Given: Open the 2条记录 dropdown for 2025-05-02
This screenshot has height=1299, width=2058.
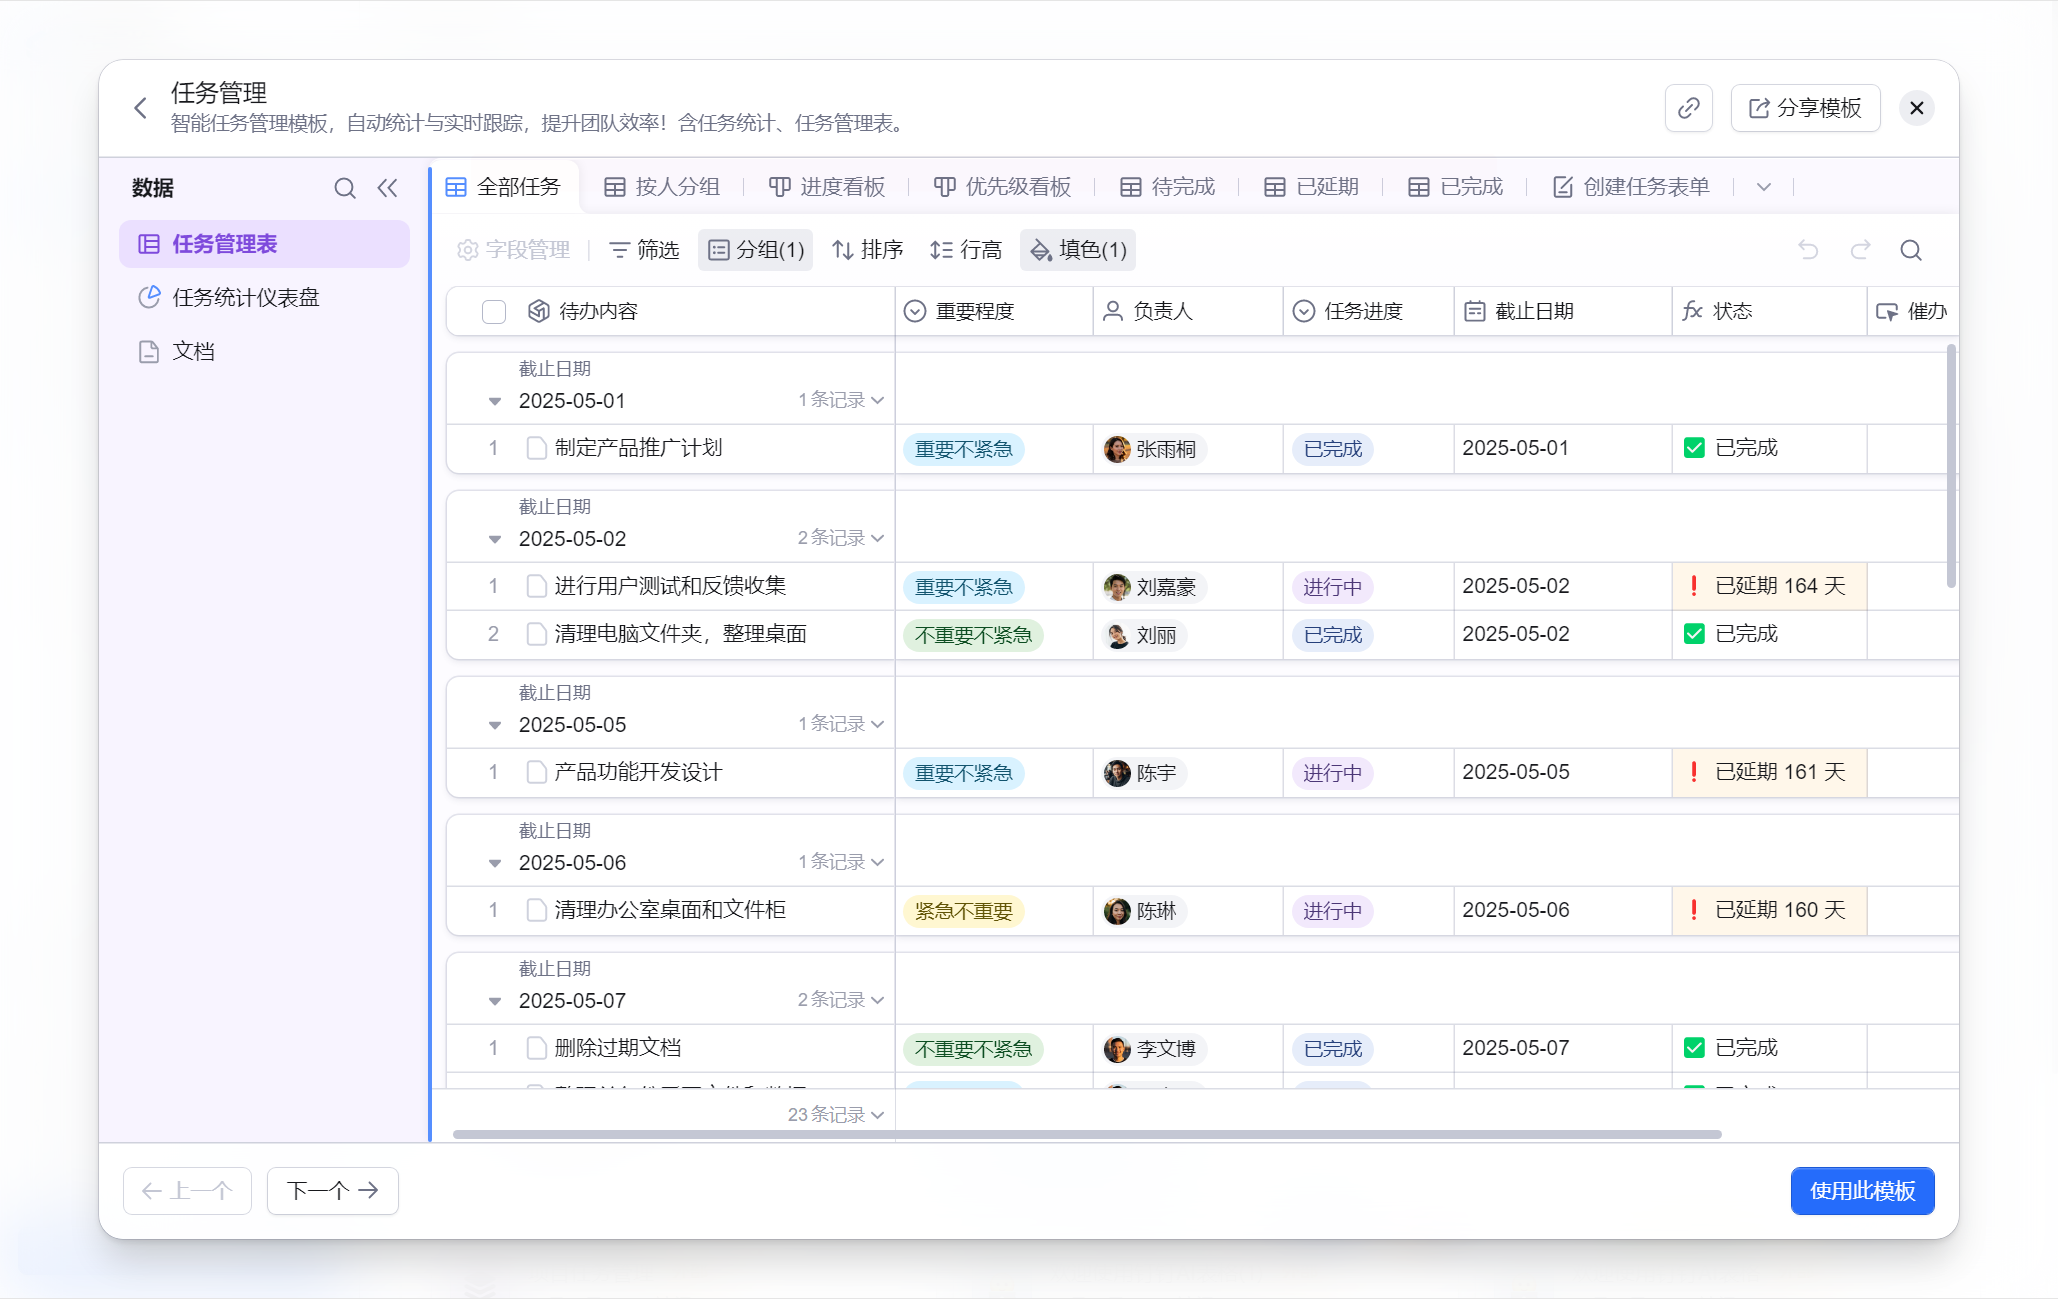Looking at the screenshot, I should pos(840,538).
